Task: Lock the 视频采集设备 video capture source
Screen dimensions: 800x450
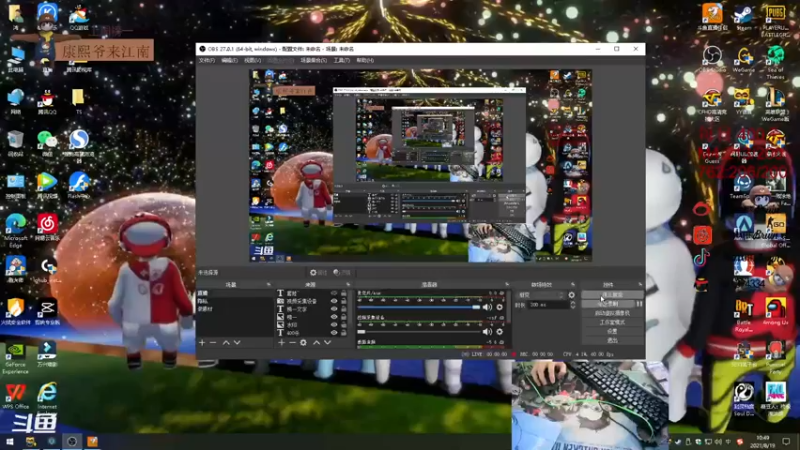Action: (x=344, y=301)
